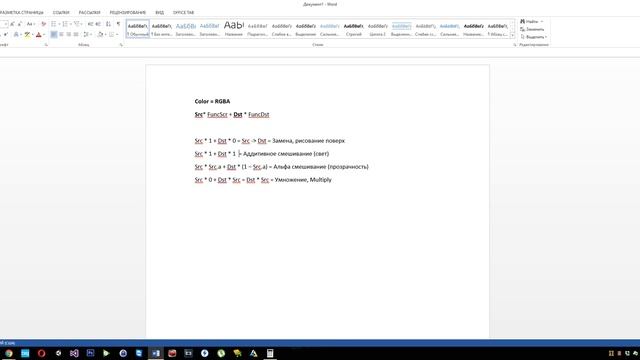Screen dimensions: 640x360
Task: Open the Calculator taskbar icon
Action: [270, 353]
